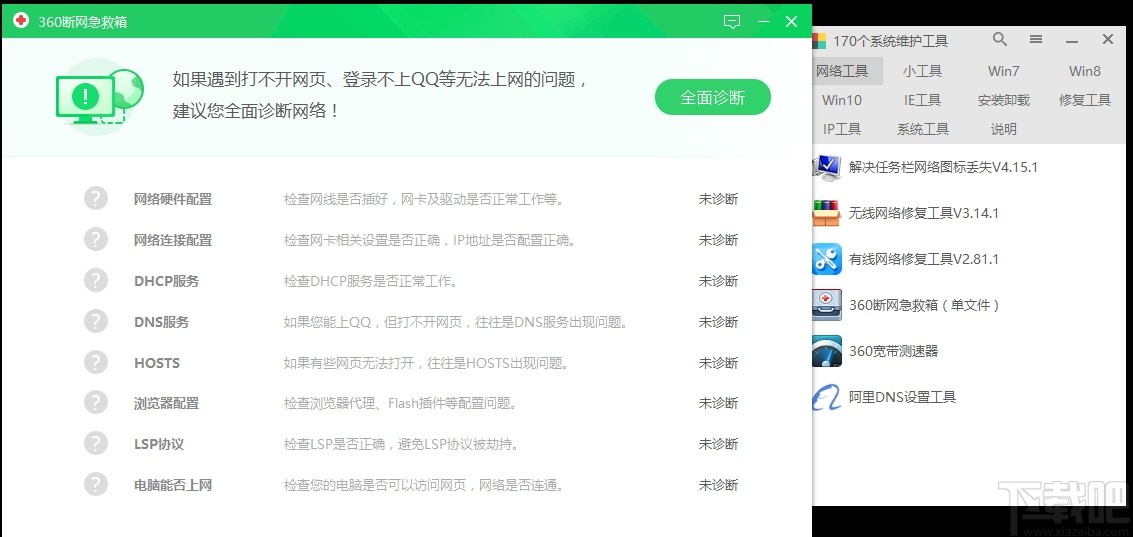1133x537 pixels.
Task: Click description 检查浏览器代理、Flash插件等配置问题。
Action: pos(400,403)
